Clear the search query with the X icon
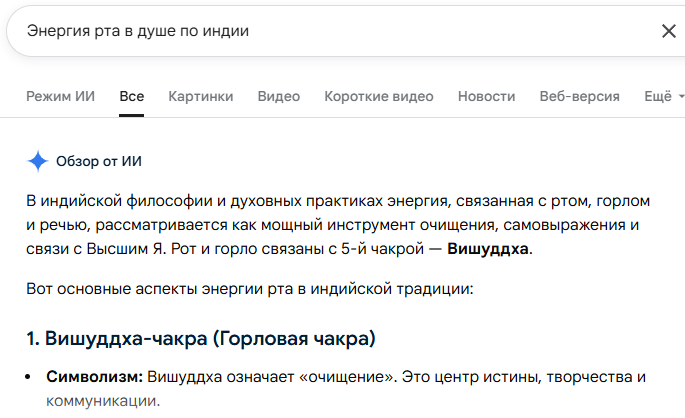The image size is (685, 418). click(x=669, y=31)
